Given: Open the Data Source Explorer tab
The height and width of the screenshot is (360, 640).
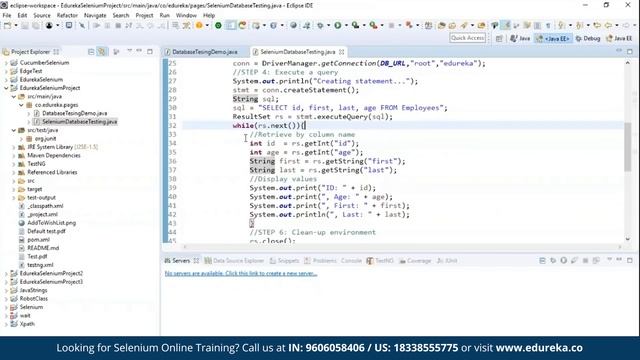Looking at the screenshot, I should coord(234,260).
